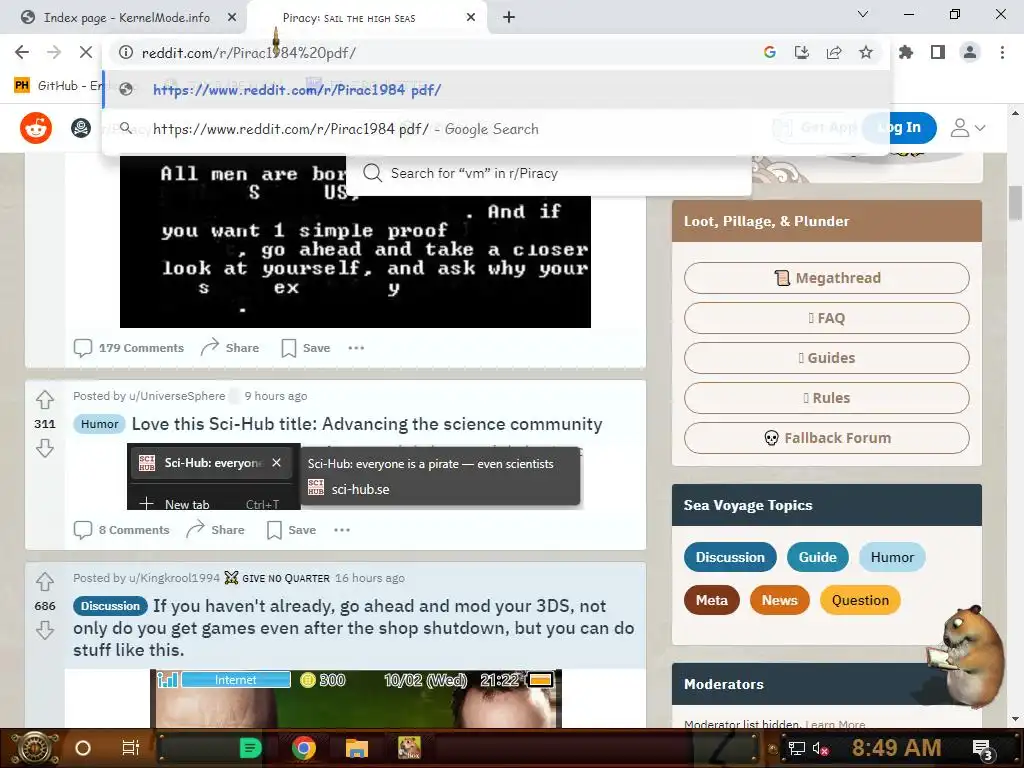Share the Sci-Hub title post
This screenshot has width=1024, height=768.
pyautogui.click(x=216, y=530)
